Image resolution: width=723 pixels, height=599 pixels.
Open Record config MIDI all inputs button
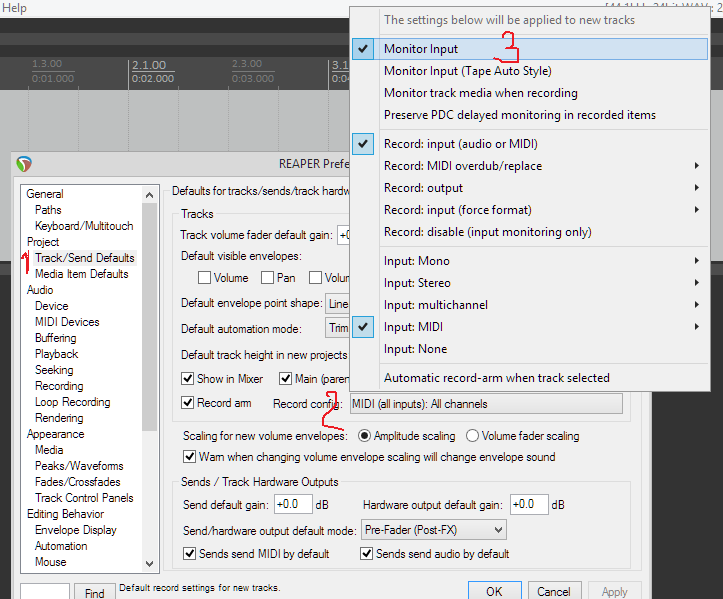[486, 404]
